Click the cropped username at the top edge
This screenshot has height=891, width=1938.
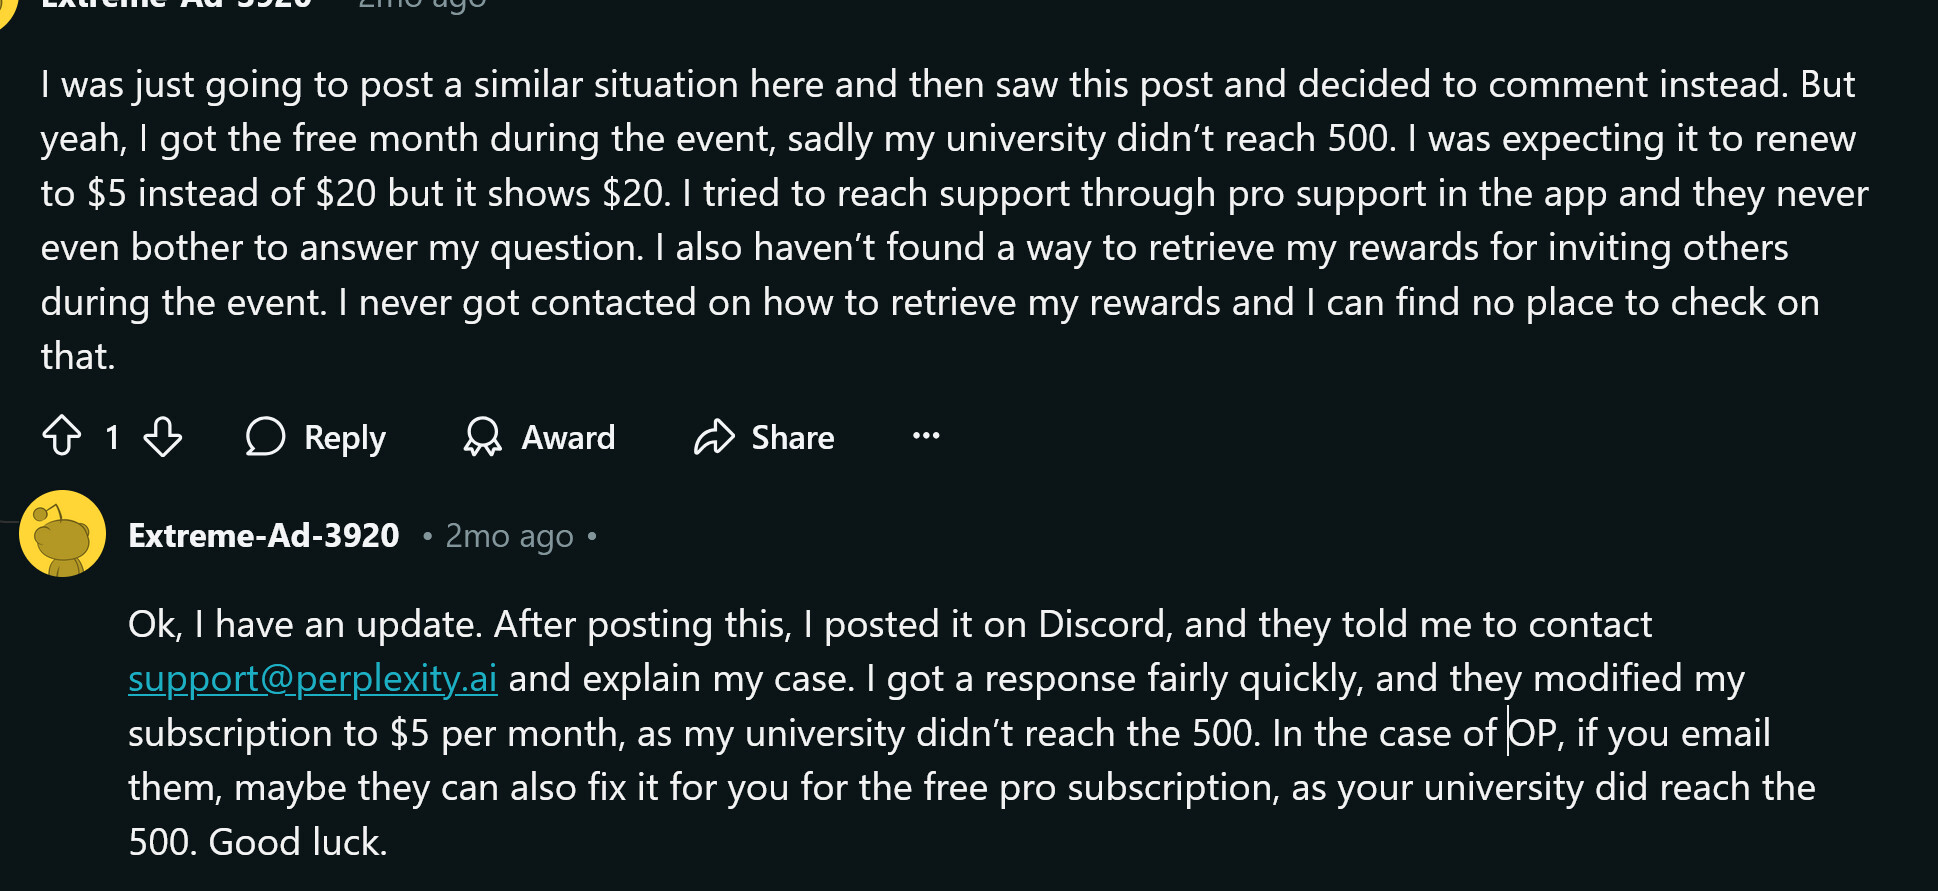click(176, 4)
